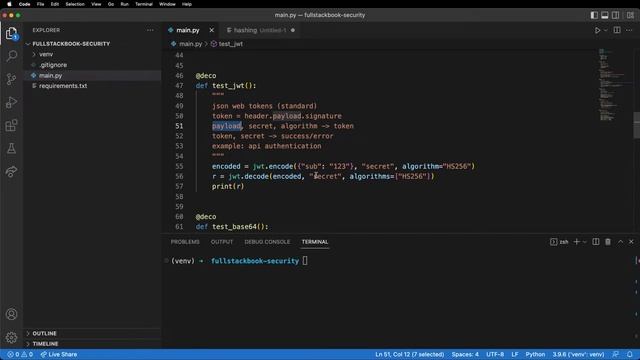Screen dimensions: 640x360
Task: Open the Testing flask icon
Action: click(x=11, y=148)
